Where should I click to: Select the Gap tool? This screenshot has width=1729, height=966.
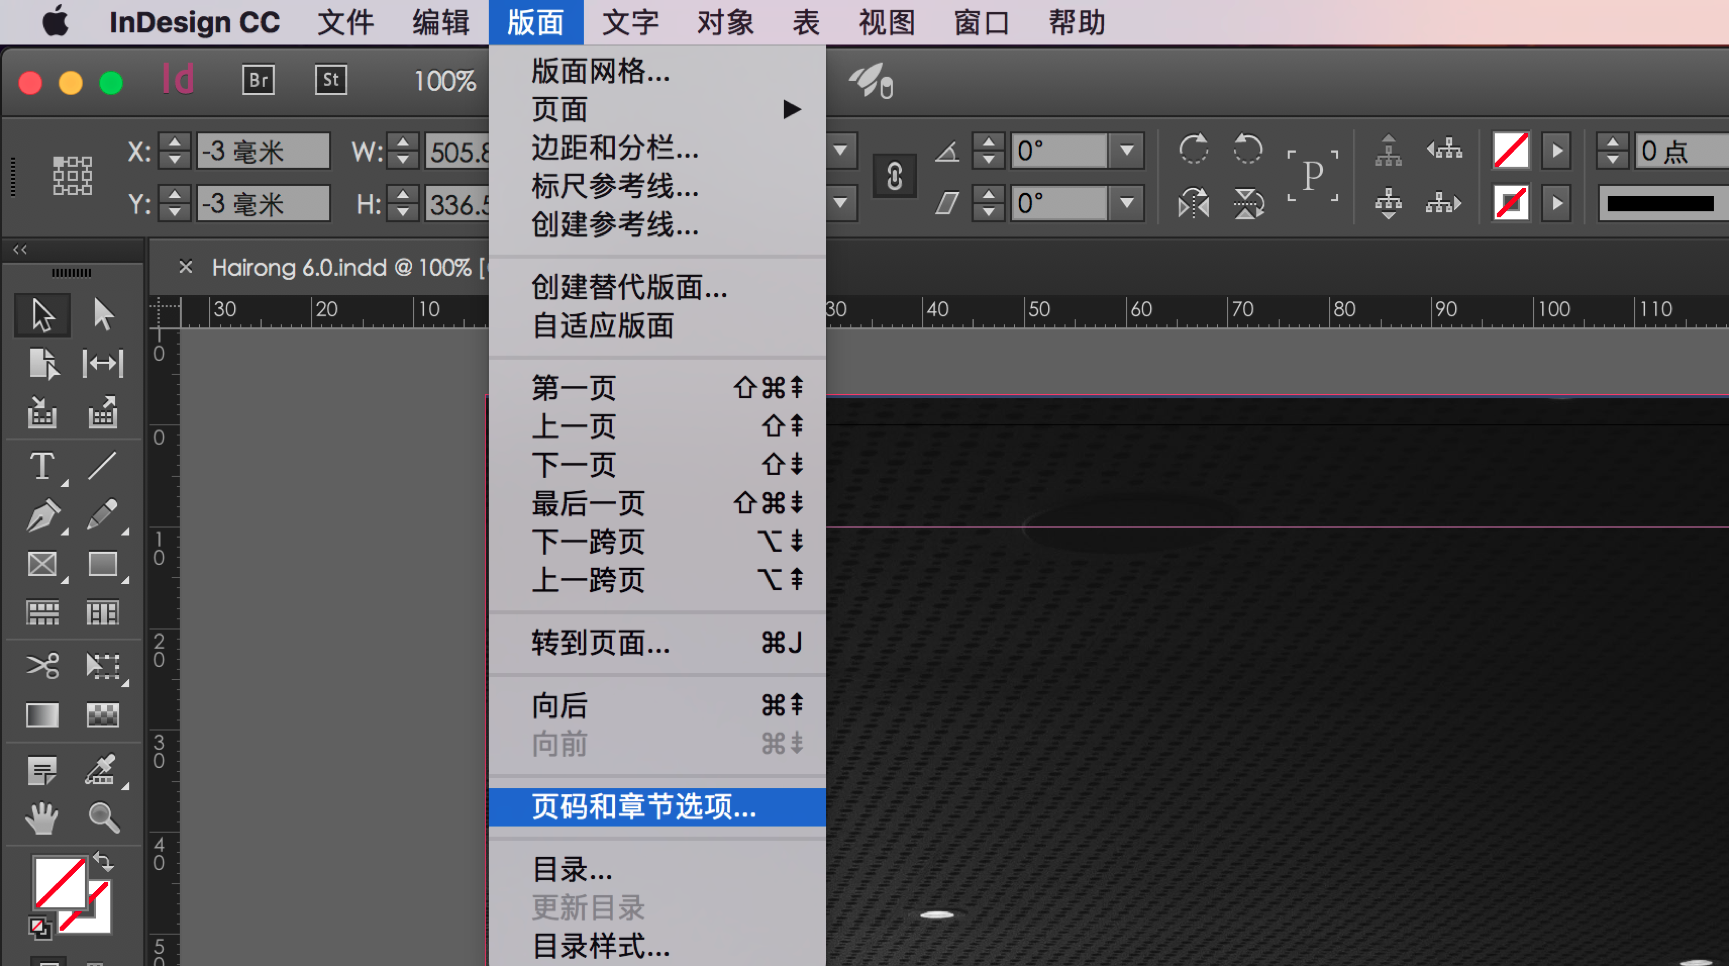103,364
